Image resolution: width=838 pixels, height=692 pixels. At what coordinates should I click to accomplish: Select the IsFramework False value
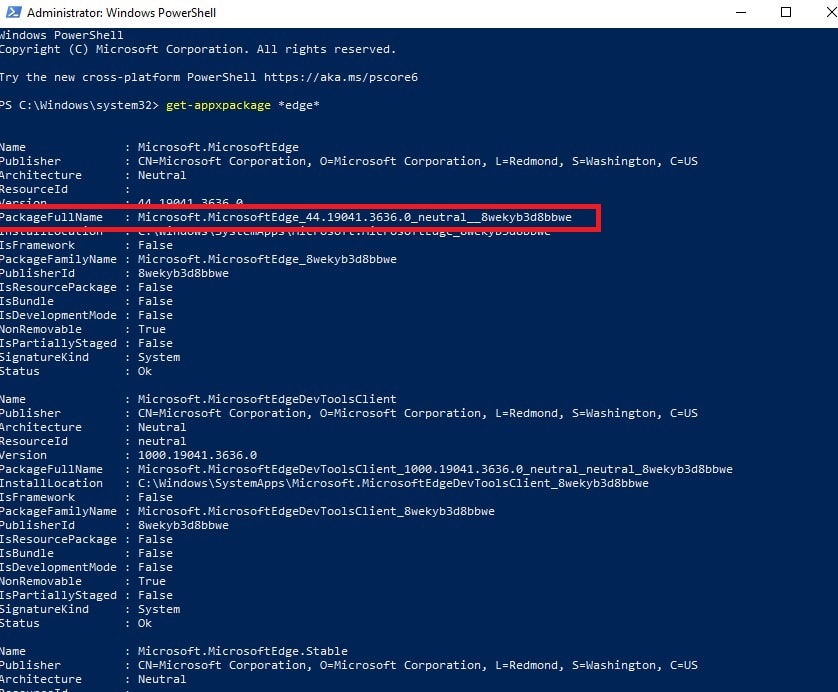point(155,245)
